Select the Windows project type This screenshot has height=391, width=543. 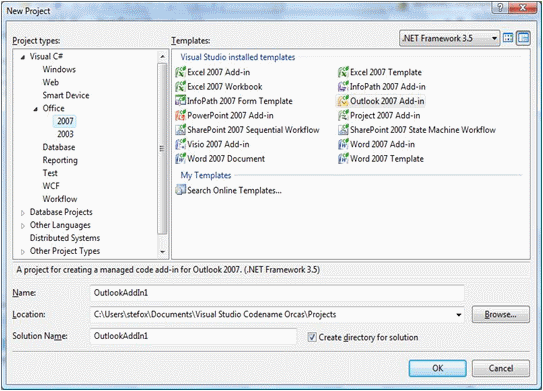tap(59, 70)
